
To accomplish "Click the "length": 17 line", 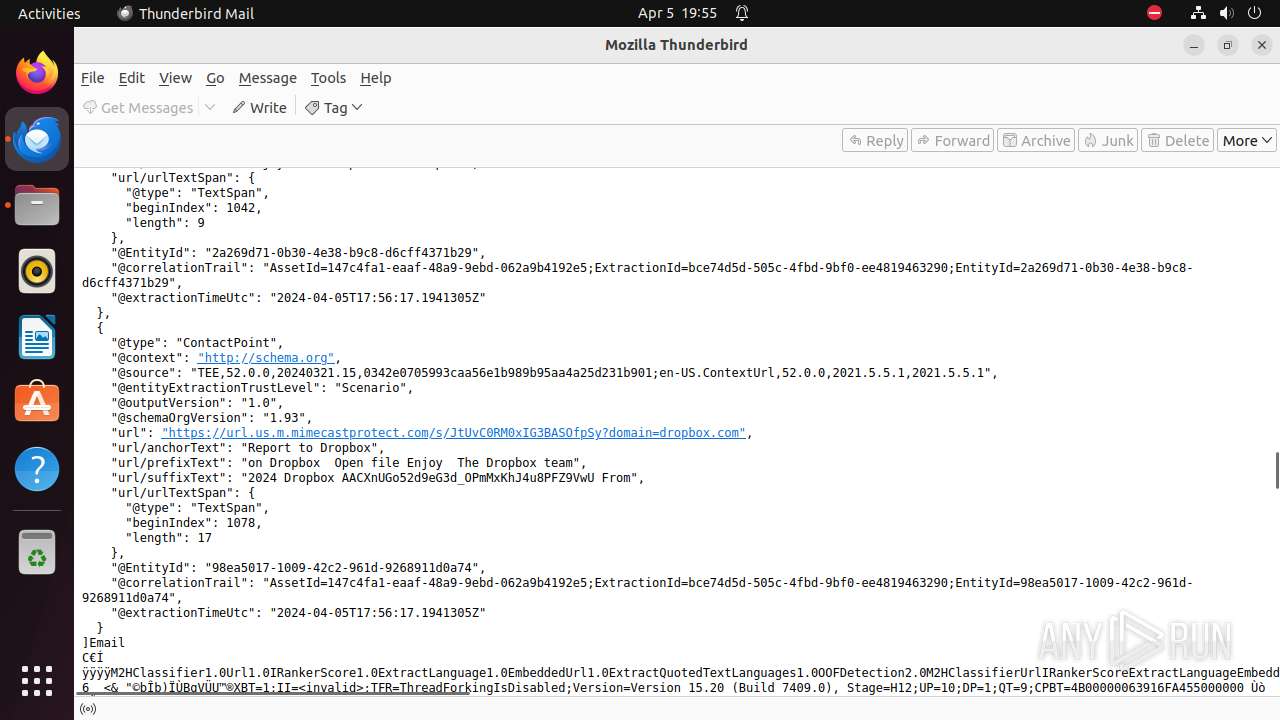I will click(169, 537).
